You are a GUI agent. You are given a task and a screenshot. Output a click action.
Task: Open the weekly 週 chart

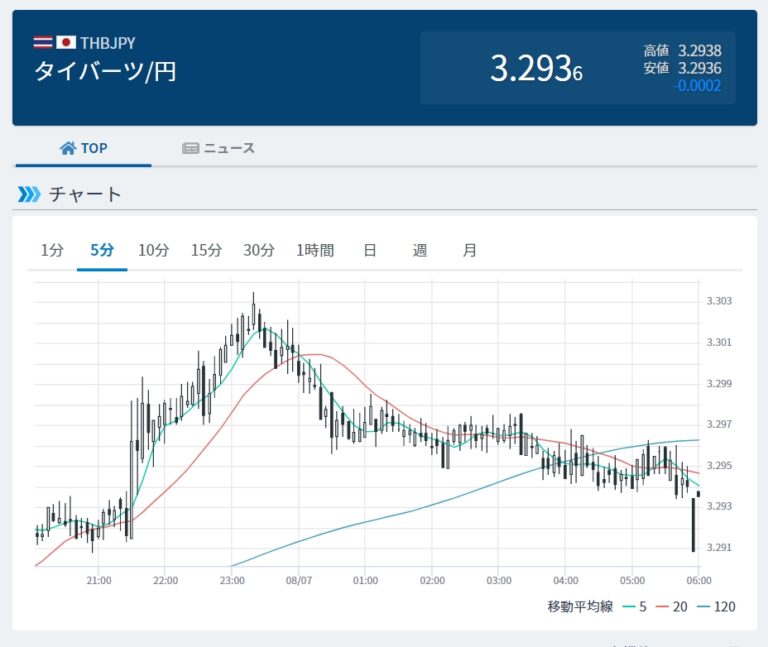420,250
